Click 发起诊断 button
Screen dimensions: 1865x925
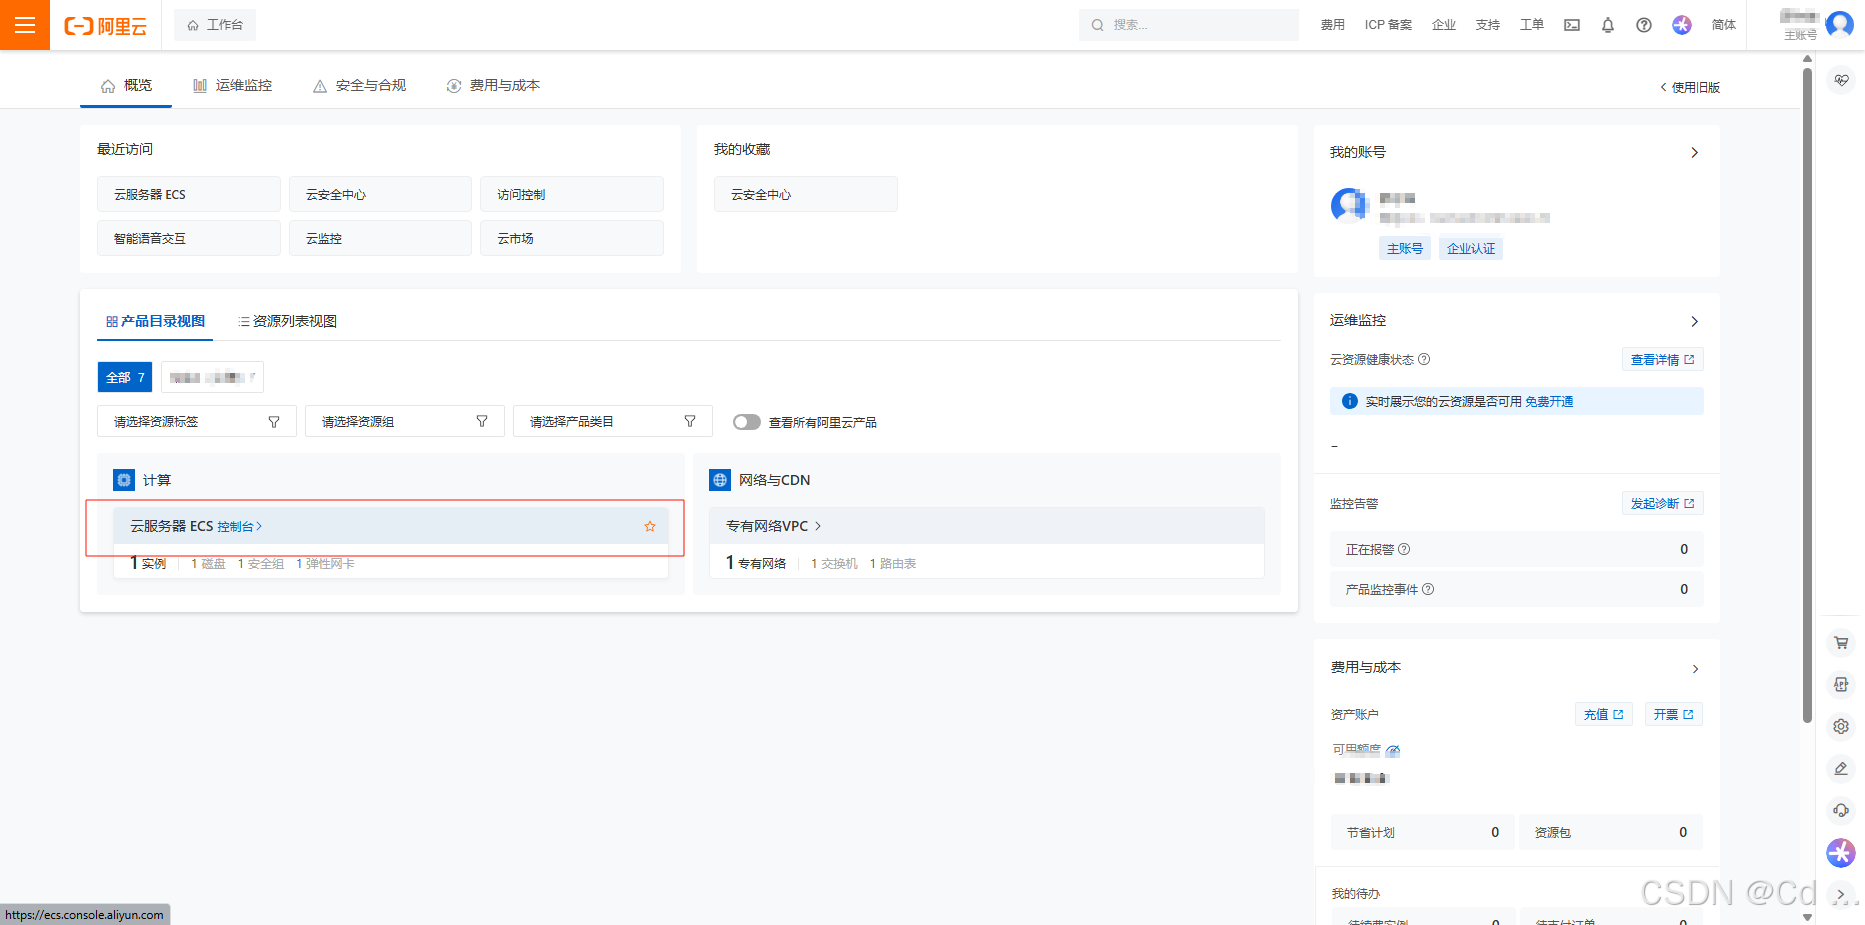click(1662, 504)
